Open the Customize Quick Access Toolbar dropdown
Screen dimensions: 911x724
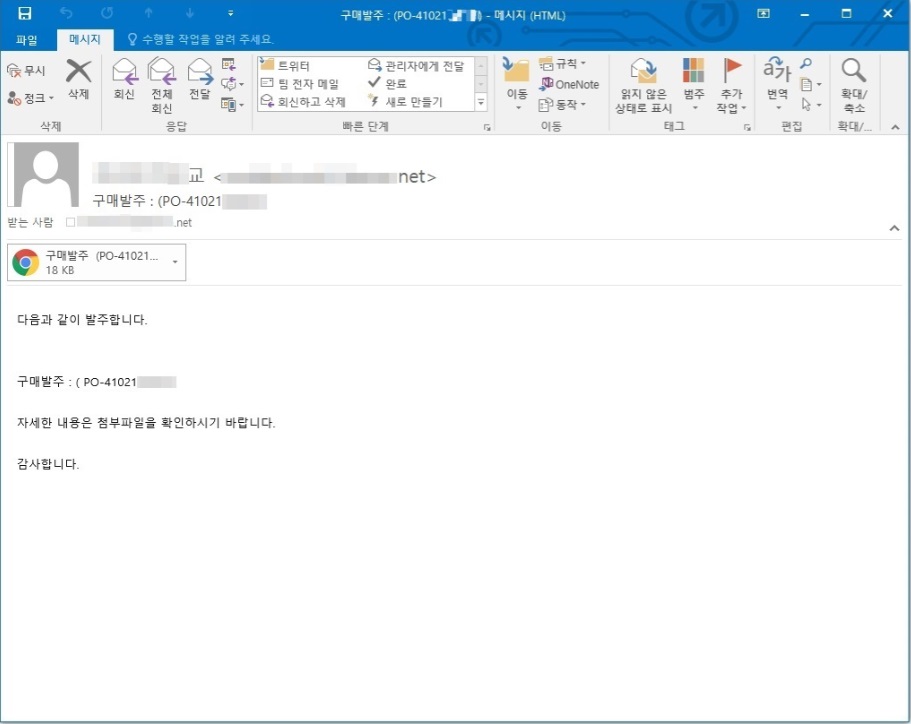tap(231, 13)
